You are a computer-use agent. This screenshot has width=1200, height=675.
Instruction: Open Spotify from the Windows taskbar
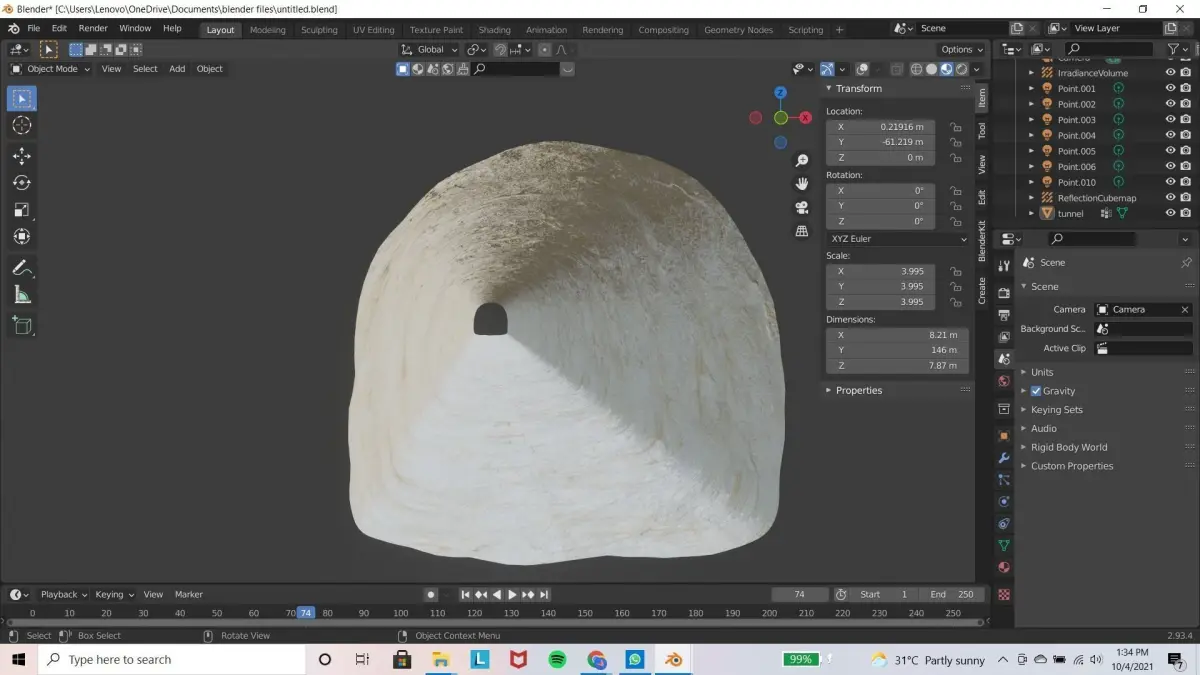click(557, 659)
